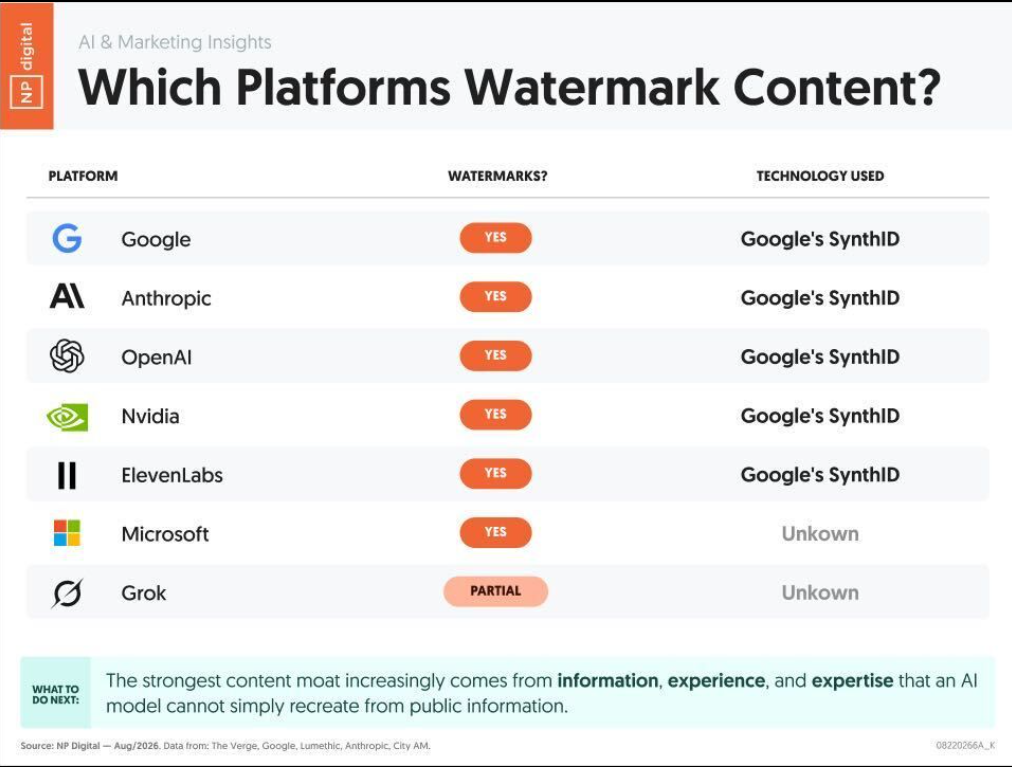Click the Anthropic logo icon
The height and width of the screenshot is (767, 1012).
coord(67,297)
